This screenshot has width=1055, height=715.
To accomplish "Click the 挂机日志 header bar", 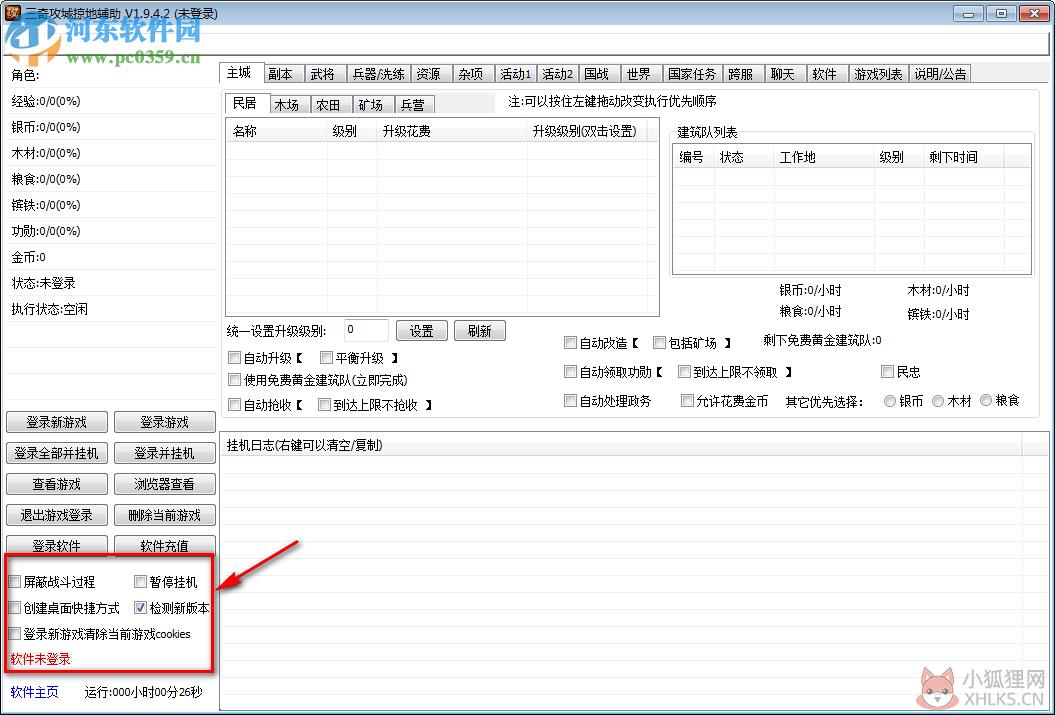I will click(620, 445).
